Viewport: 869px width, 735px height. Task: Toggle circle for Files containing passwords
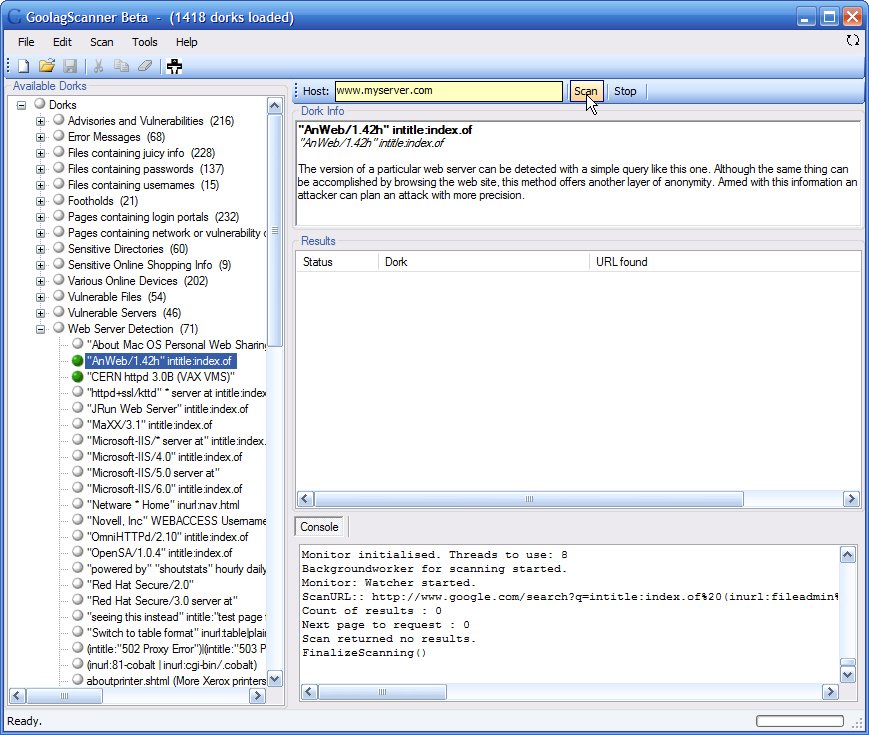tap(59, 168)
